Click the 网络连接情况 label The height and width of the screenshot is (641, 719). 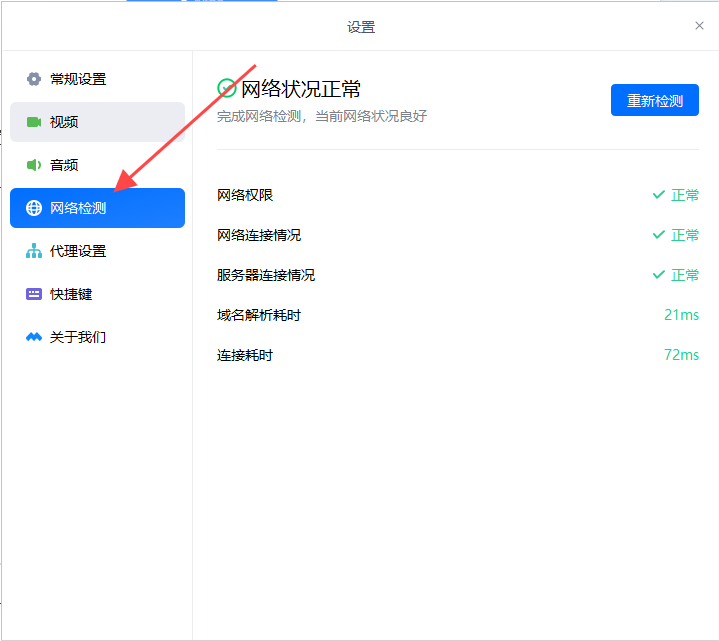click(x=259, y=235)
